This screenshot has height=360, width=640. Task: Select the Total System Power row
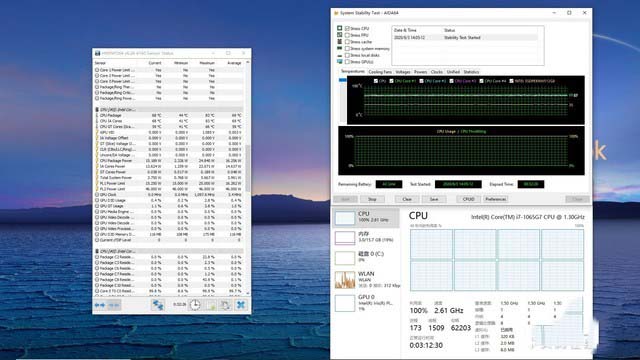tap(169, 178)
